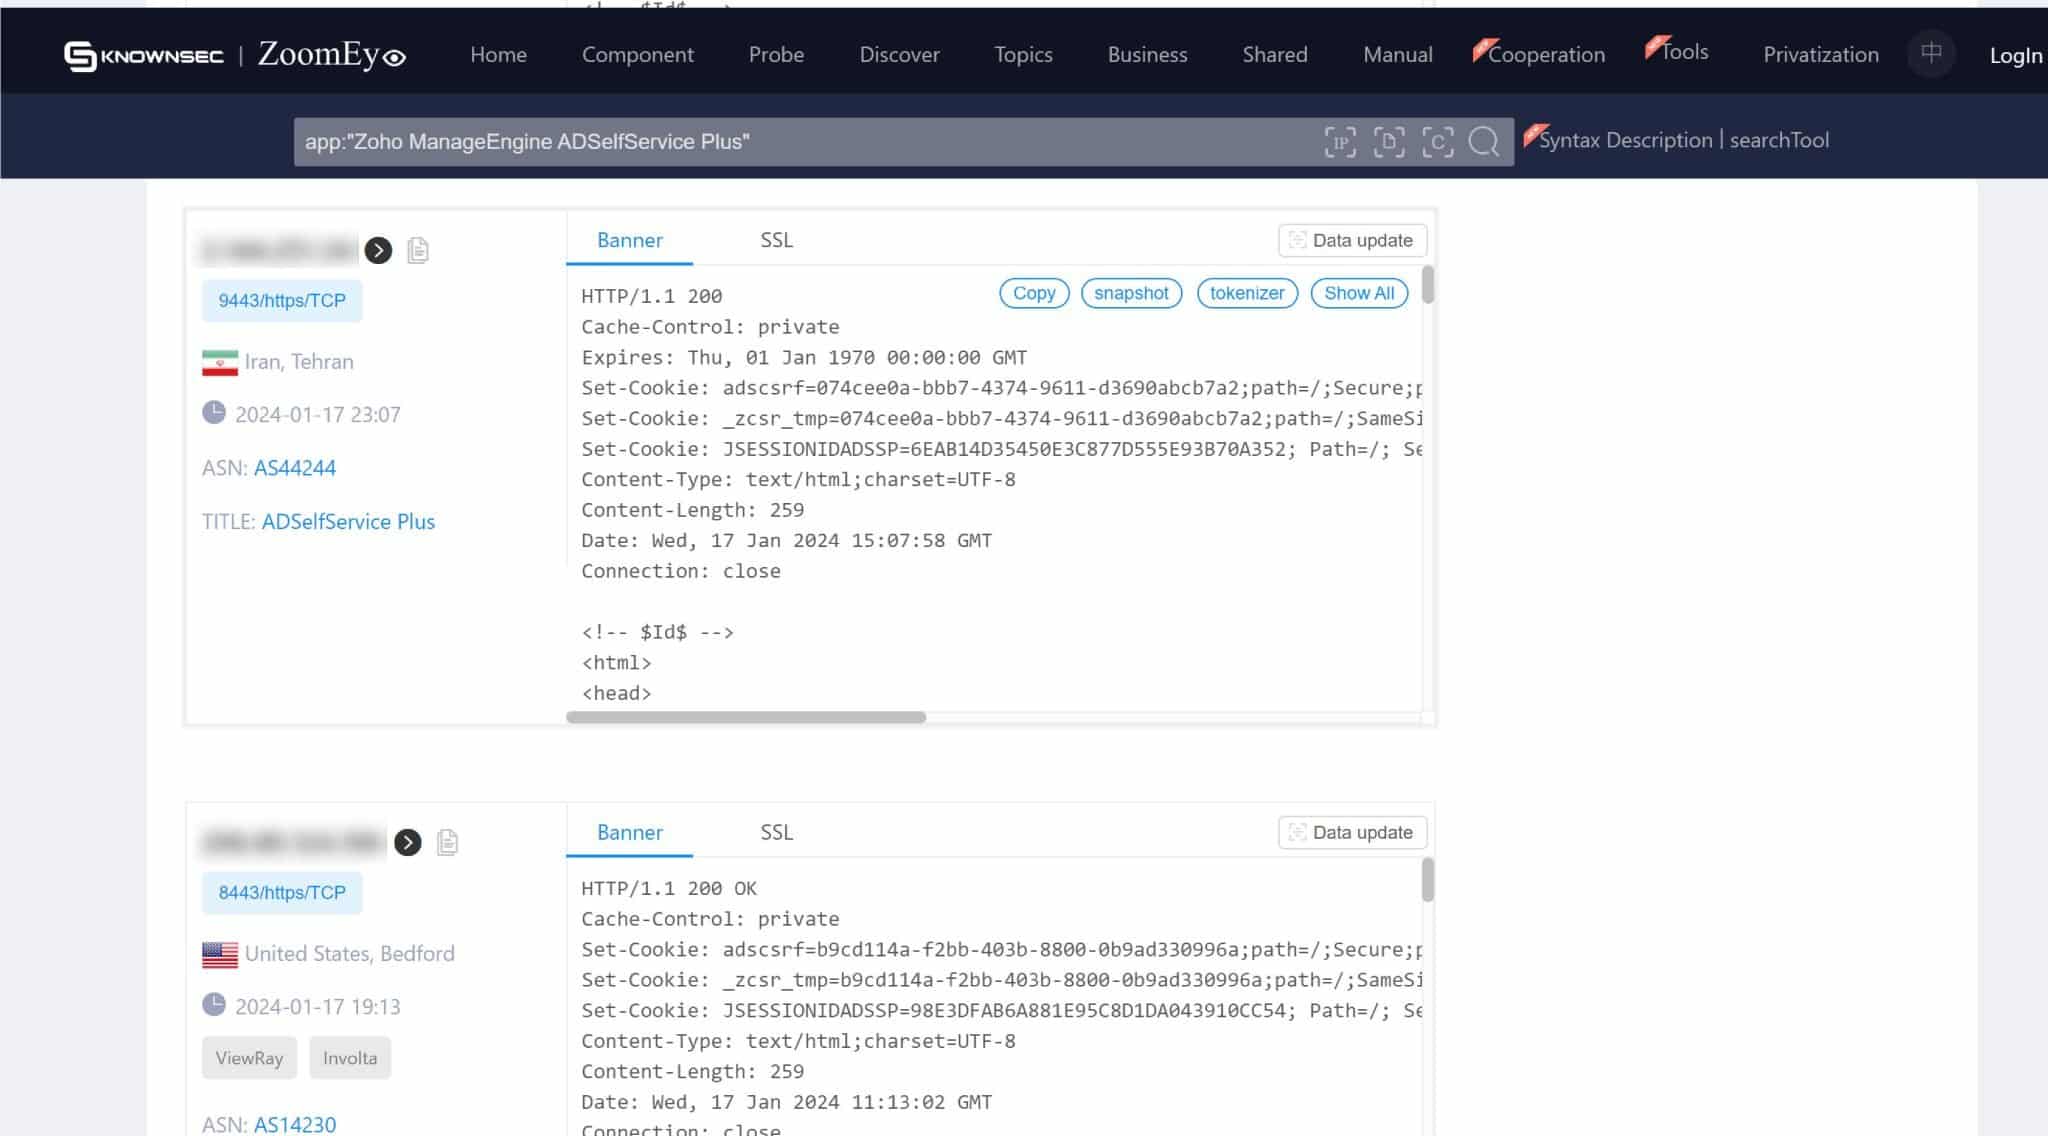
Task: Click the IP batch search icon
Action: 1340,142
